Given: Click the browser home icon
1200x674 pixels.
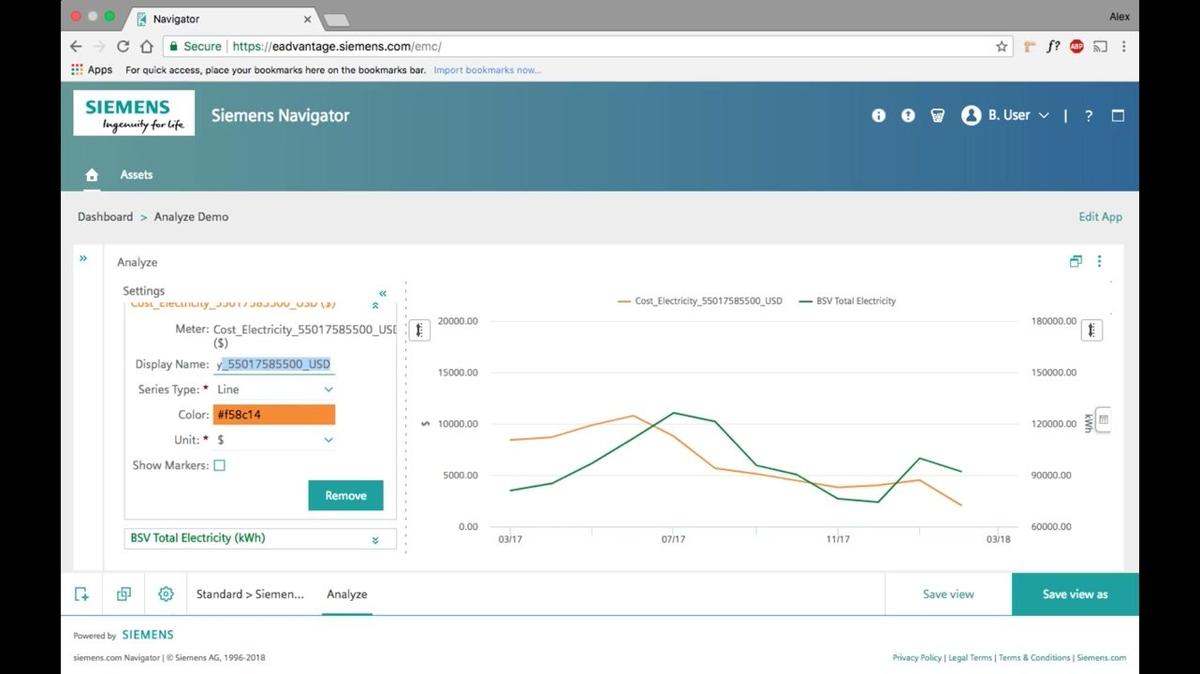Looking at the screenshot, I should [x=147, y=46].
